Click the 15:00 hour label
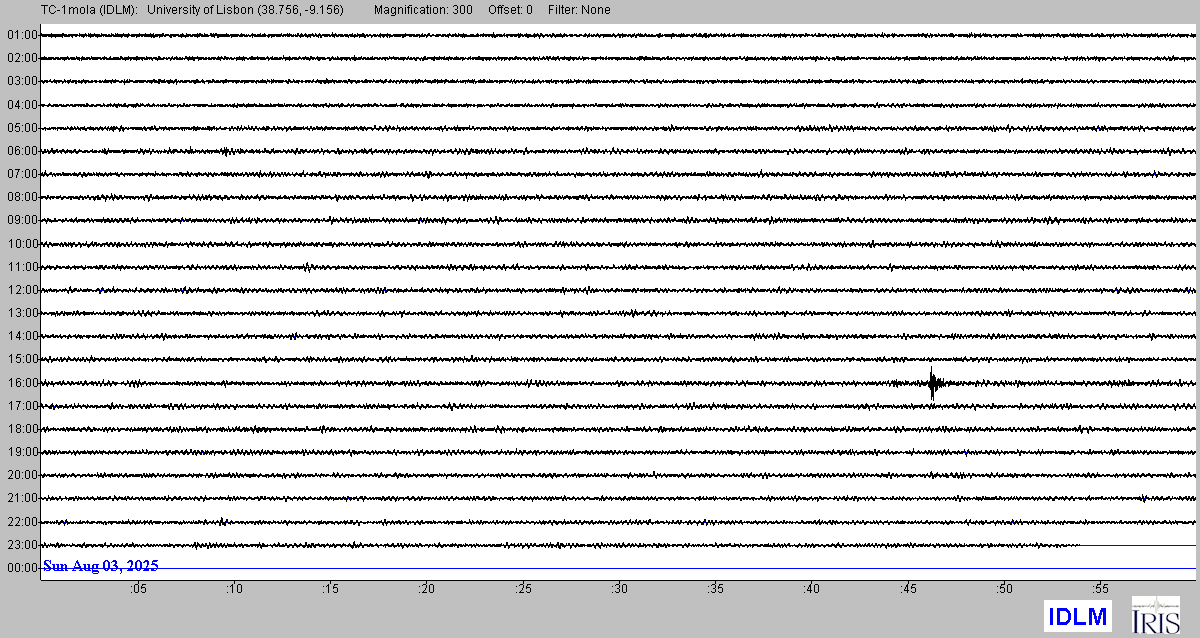This screenshot has height=638, width=1200. [22, 359]
